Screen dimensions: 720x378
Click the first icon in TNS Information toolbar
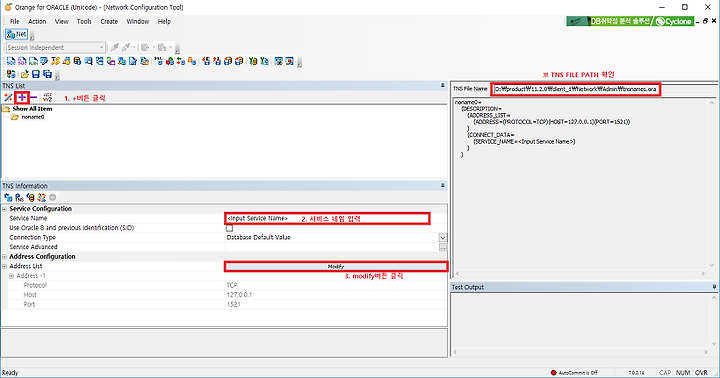[x=8, y=197]
